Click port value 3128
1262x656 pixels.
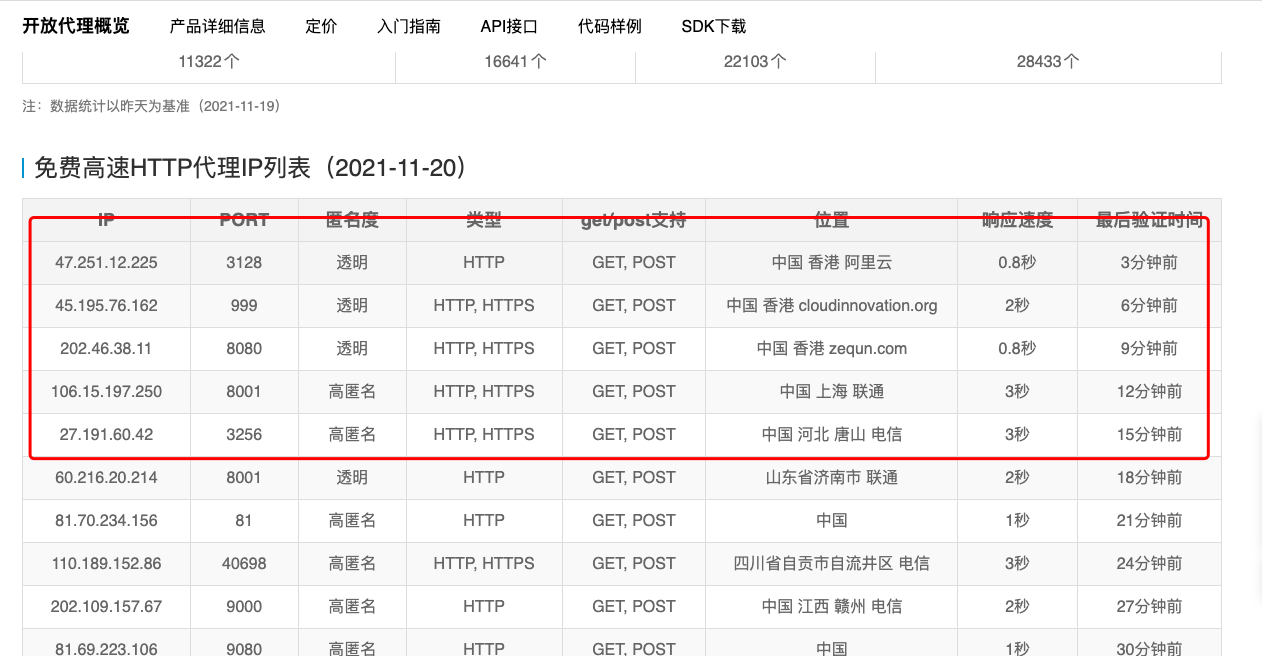[x=244, y=263]
